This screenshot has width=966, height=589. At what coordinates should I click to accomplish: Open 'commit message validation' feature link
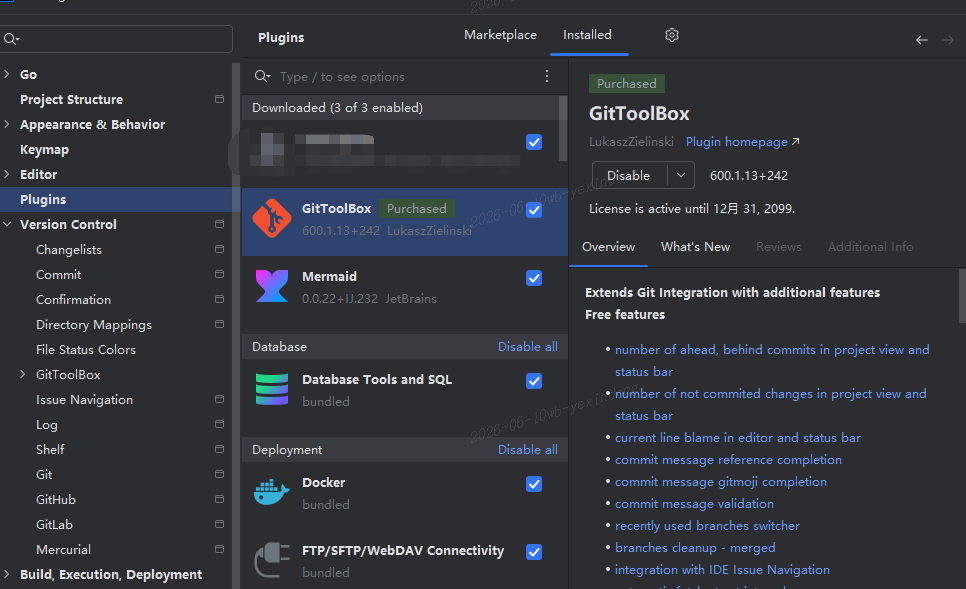click(694, 503)
